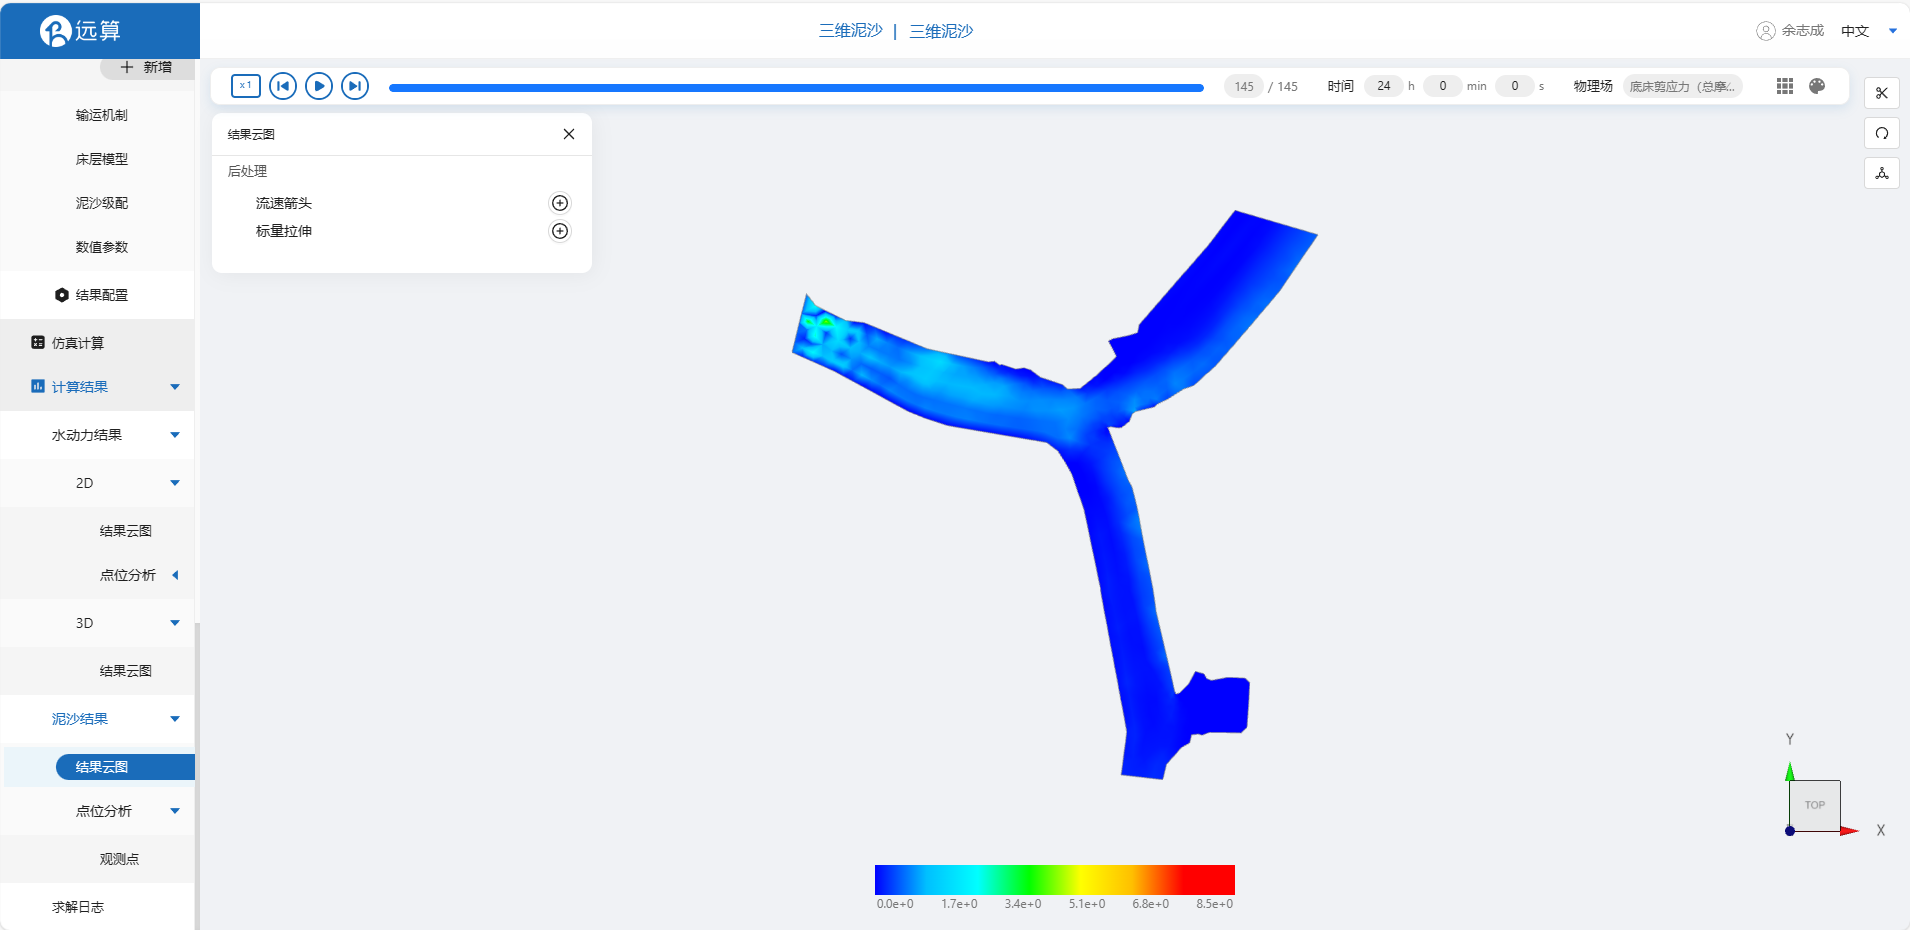Click the user avatar icon
The height and width of the screenshot is (930, 1910).
pos(1766,31)
